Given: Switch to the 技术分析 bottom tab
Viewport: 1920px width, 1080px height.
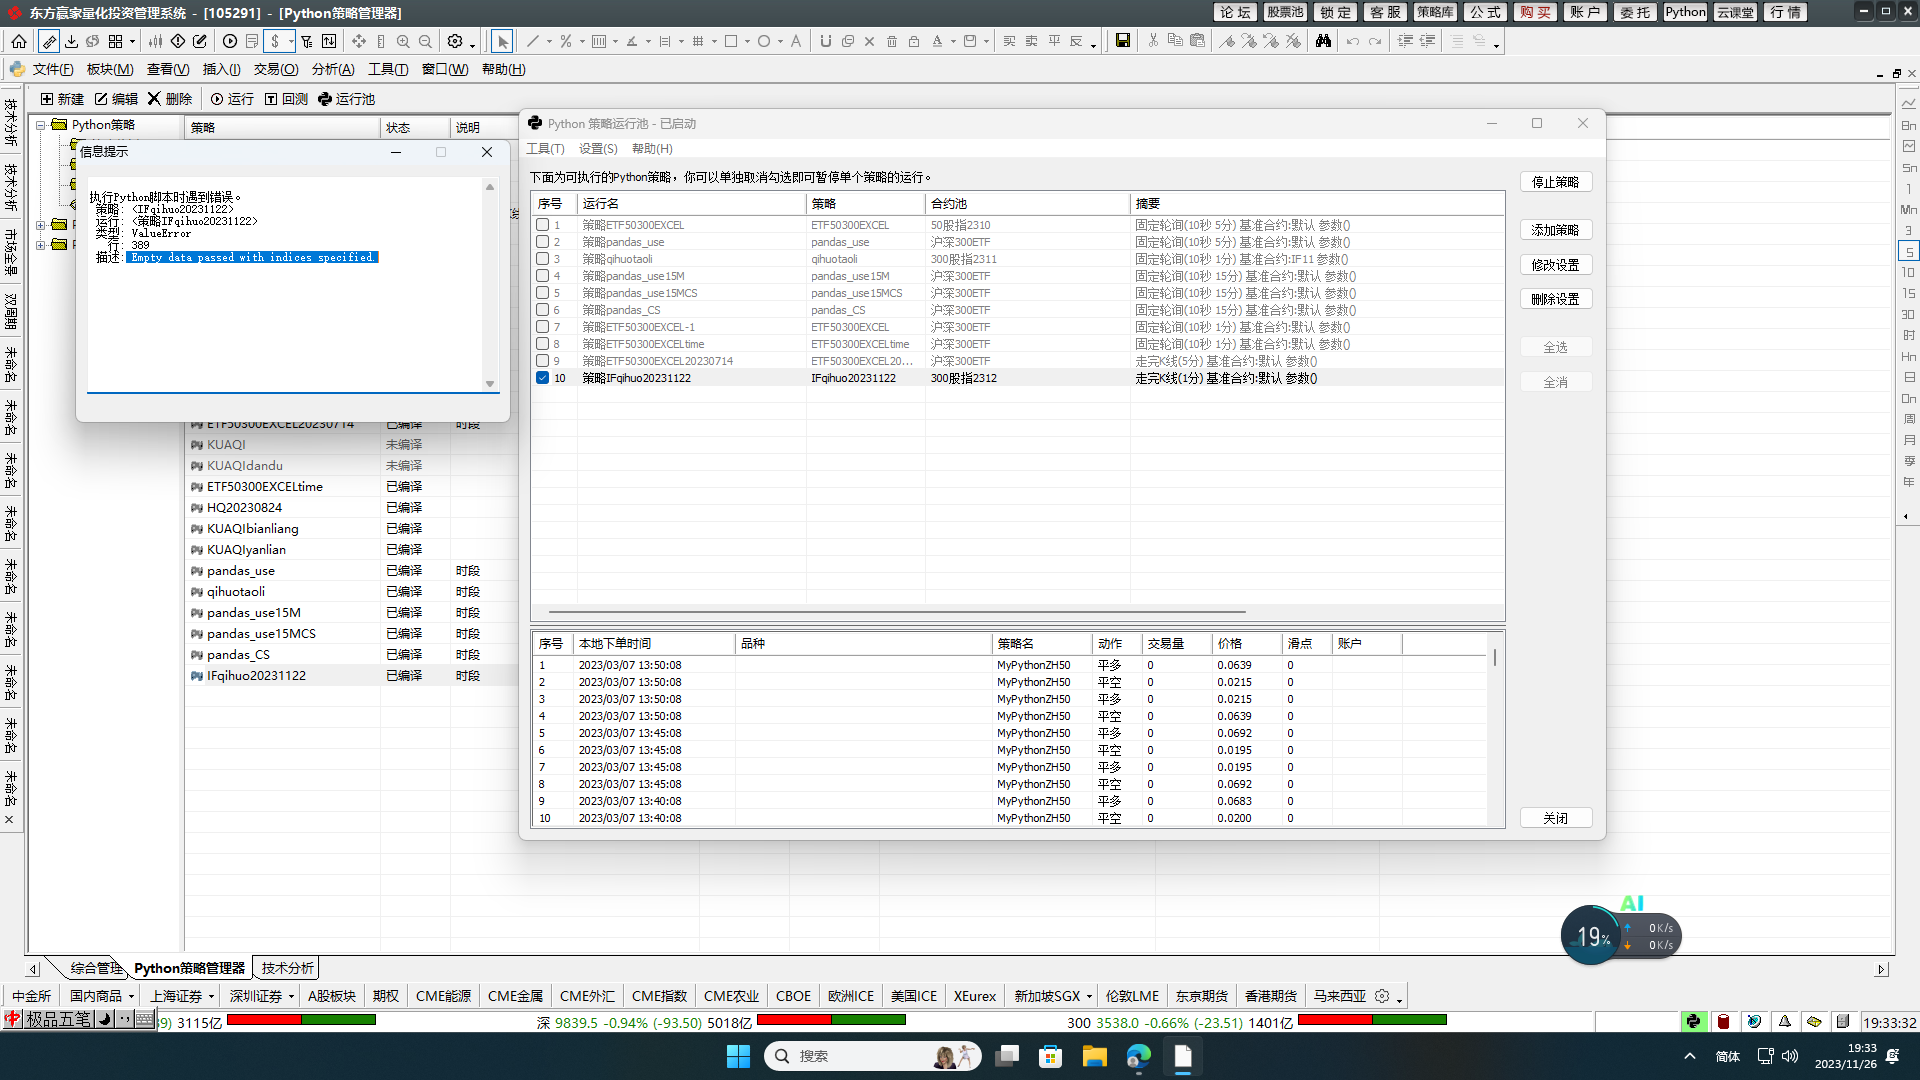Looking at the screenshot, I should pyautogui.click(x=287, y=968).
